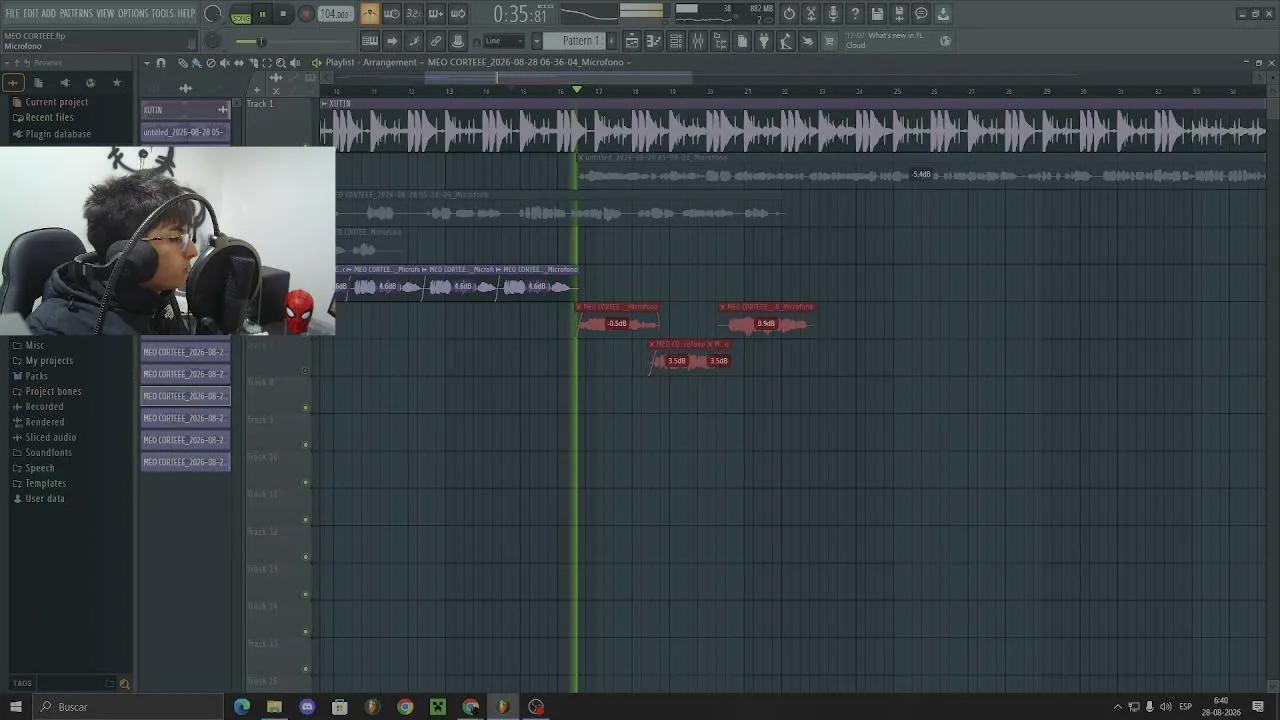Expand the Packs folder
1280x720 pixels.
coord(30,376)
